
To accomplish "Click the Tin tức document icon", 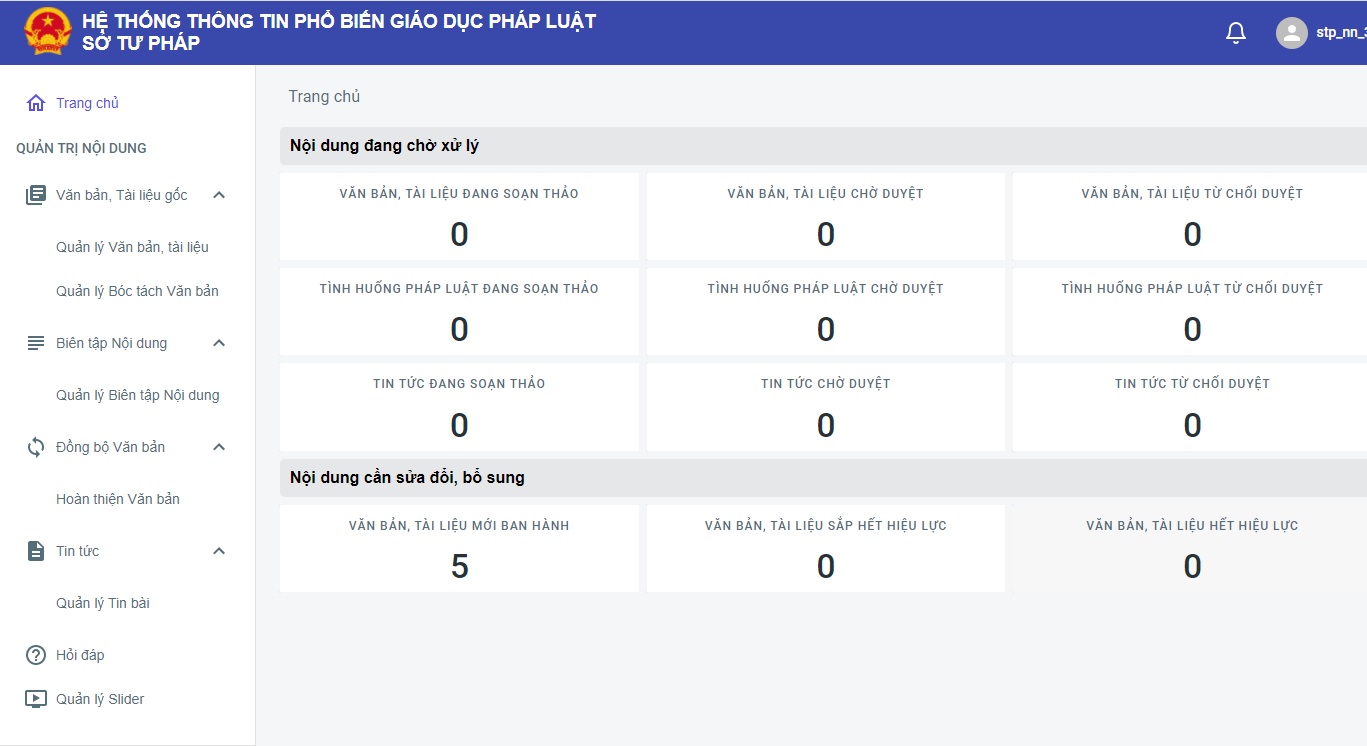I will tap(36, 551).
